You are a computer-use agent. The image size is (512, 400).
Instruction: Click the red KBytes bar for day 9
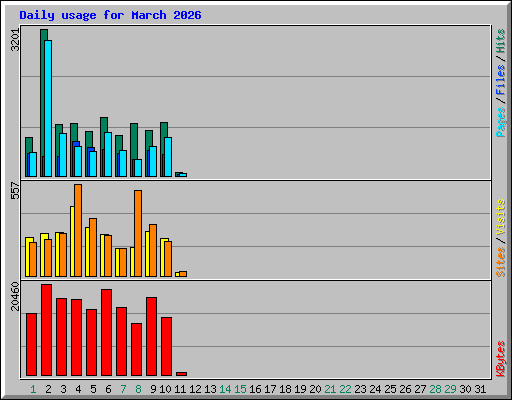coord(151,336)
